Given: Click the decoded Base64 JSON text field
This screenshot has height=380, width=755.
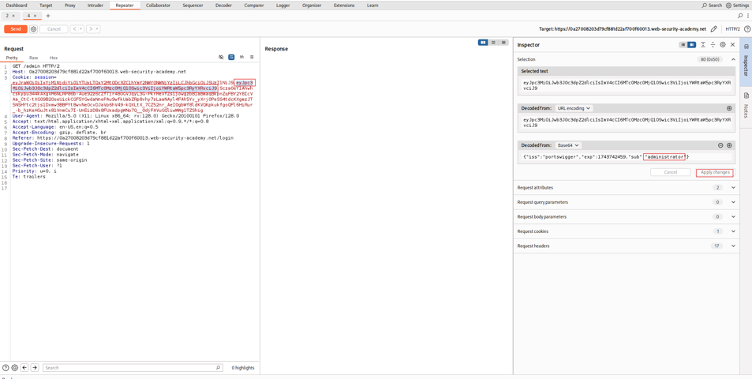Looking at the screenshot, I should [626, 157].
